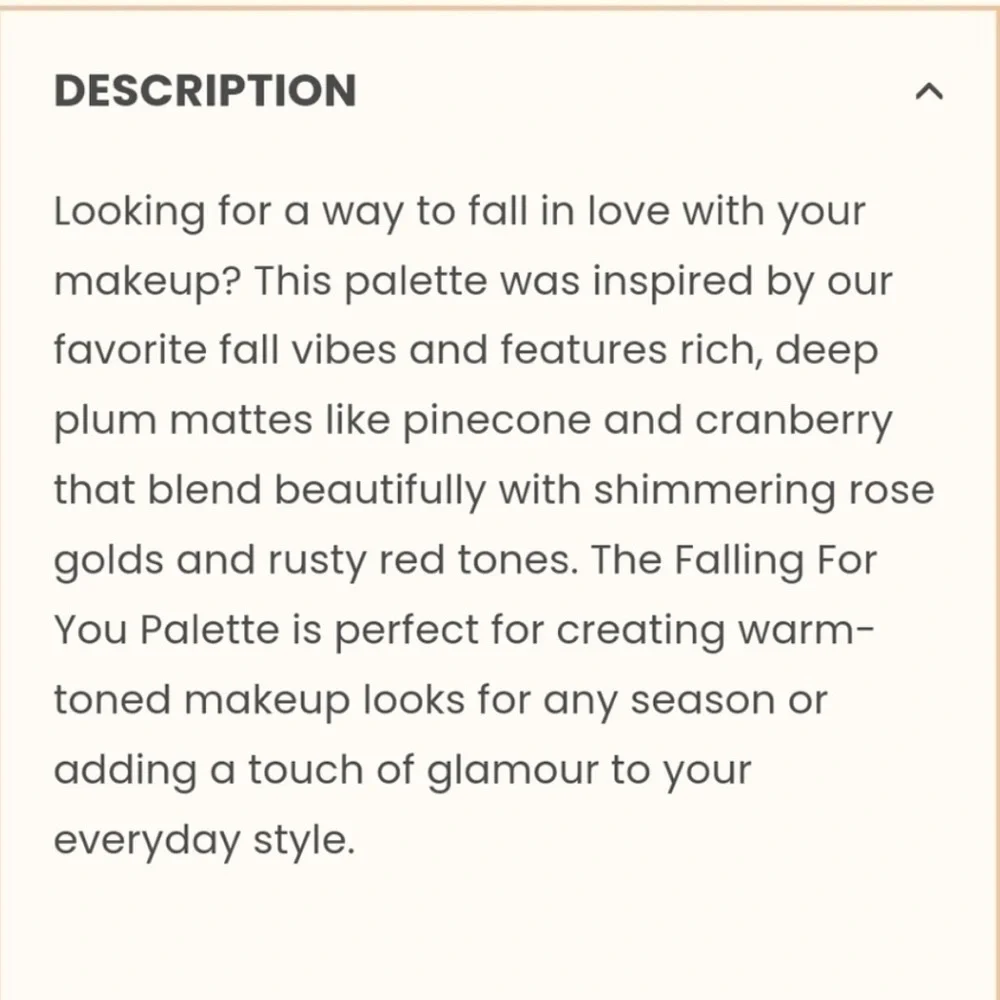The height and width of the screenshot is (1000, 1000).
Task: Click the word 'adding' in the paragraph
Action: pyautogui.click(x=126, y=771)
